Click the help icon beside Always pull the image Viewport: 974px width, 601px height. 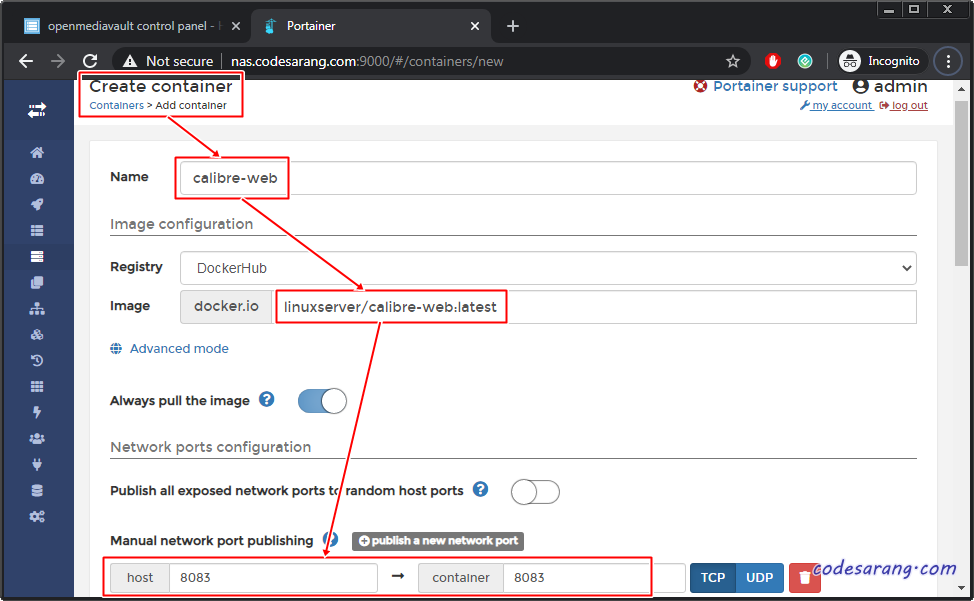point(266,399)
